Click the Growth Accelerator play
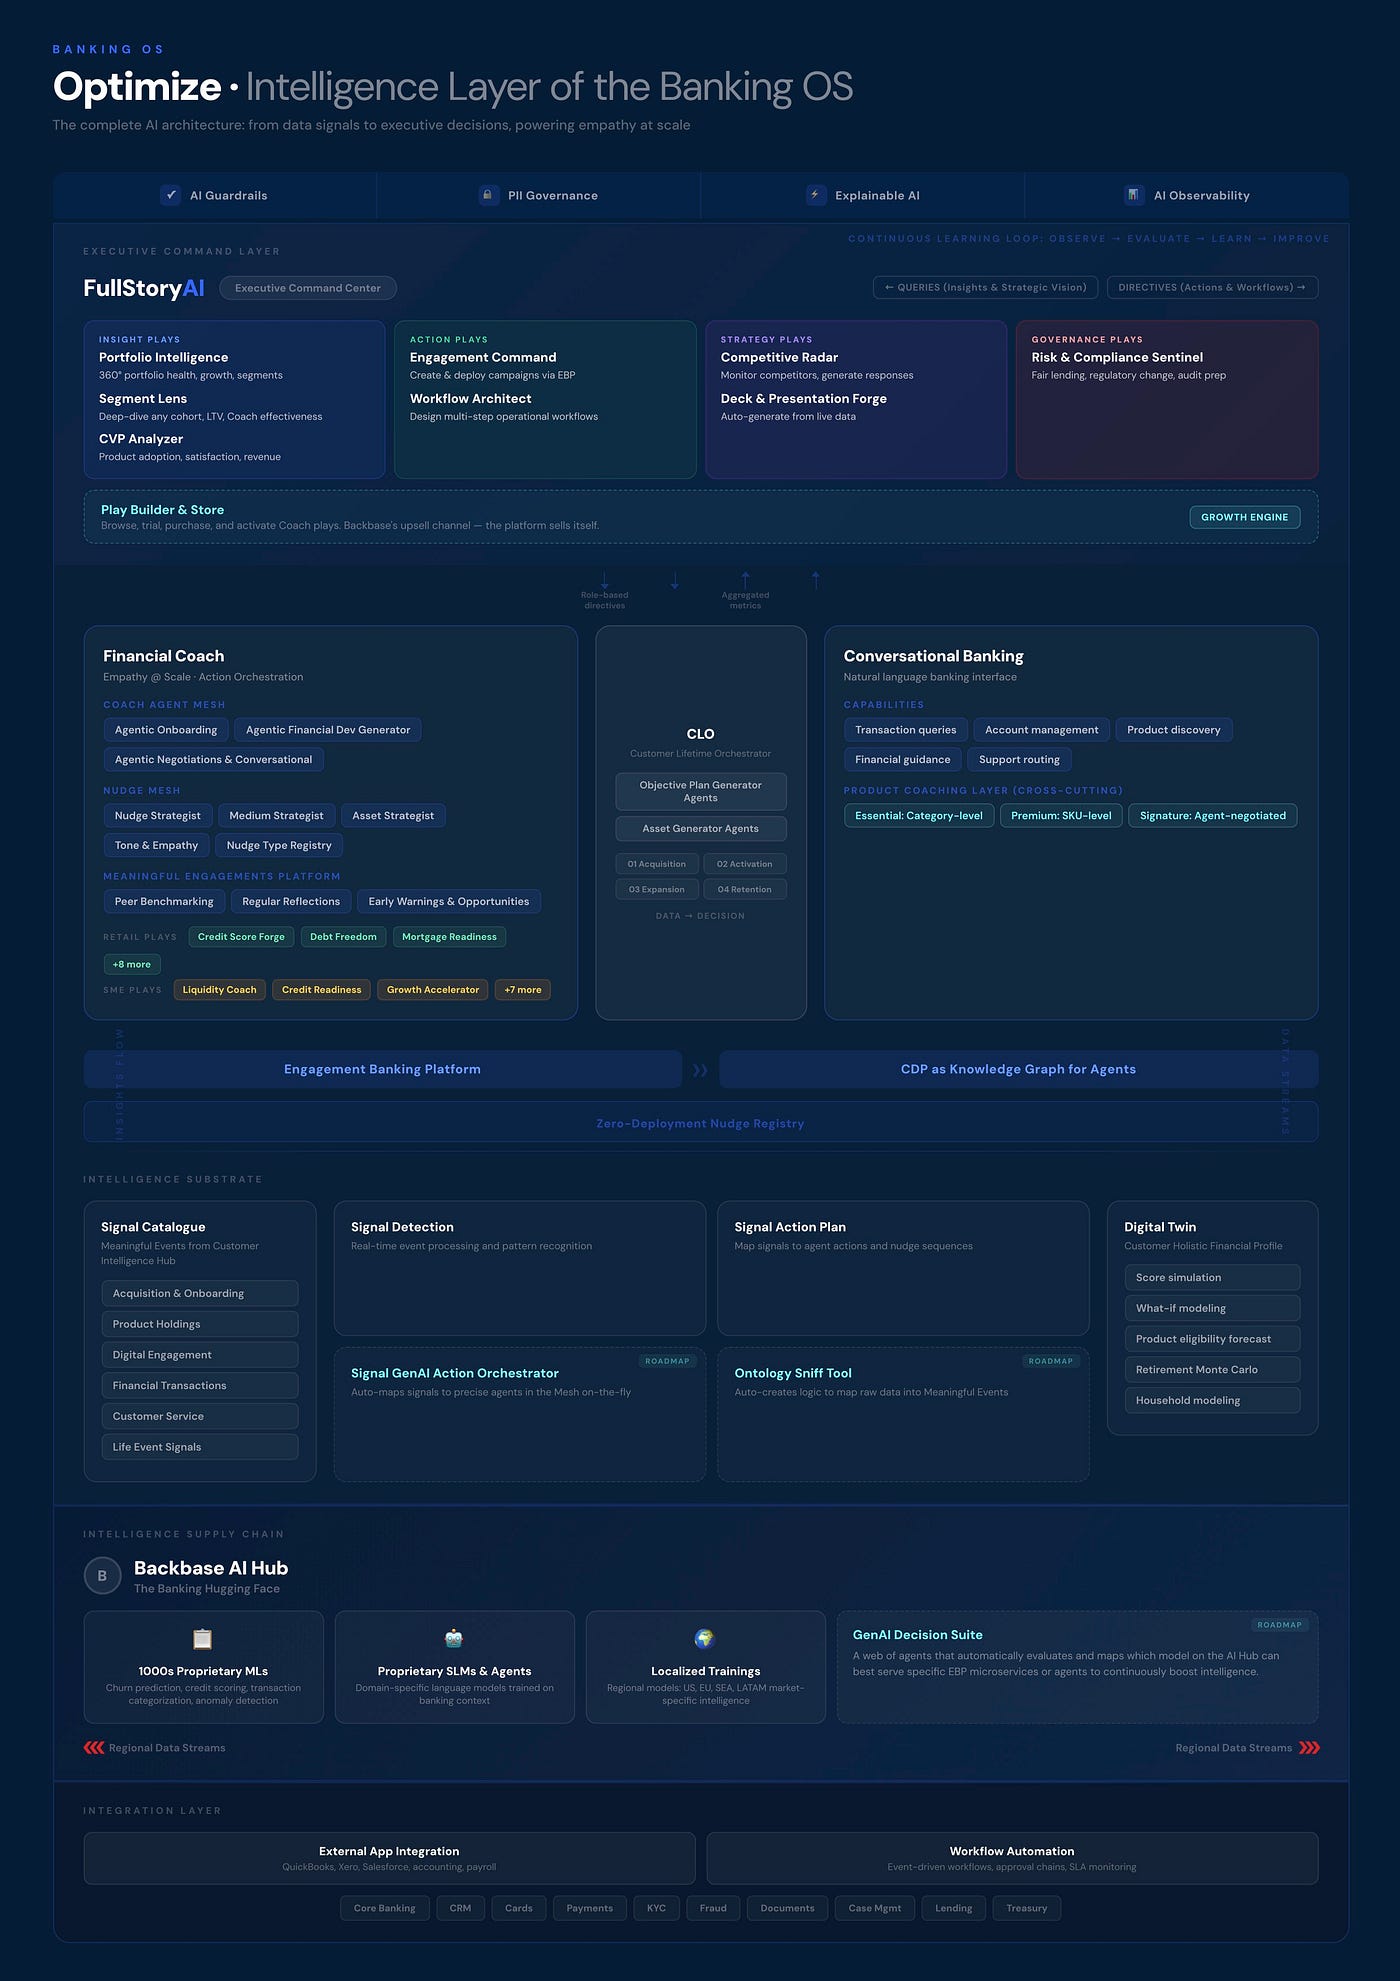This screenshot has height=1981, width=1400. [433, 990]
